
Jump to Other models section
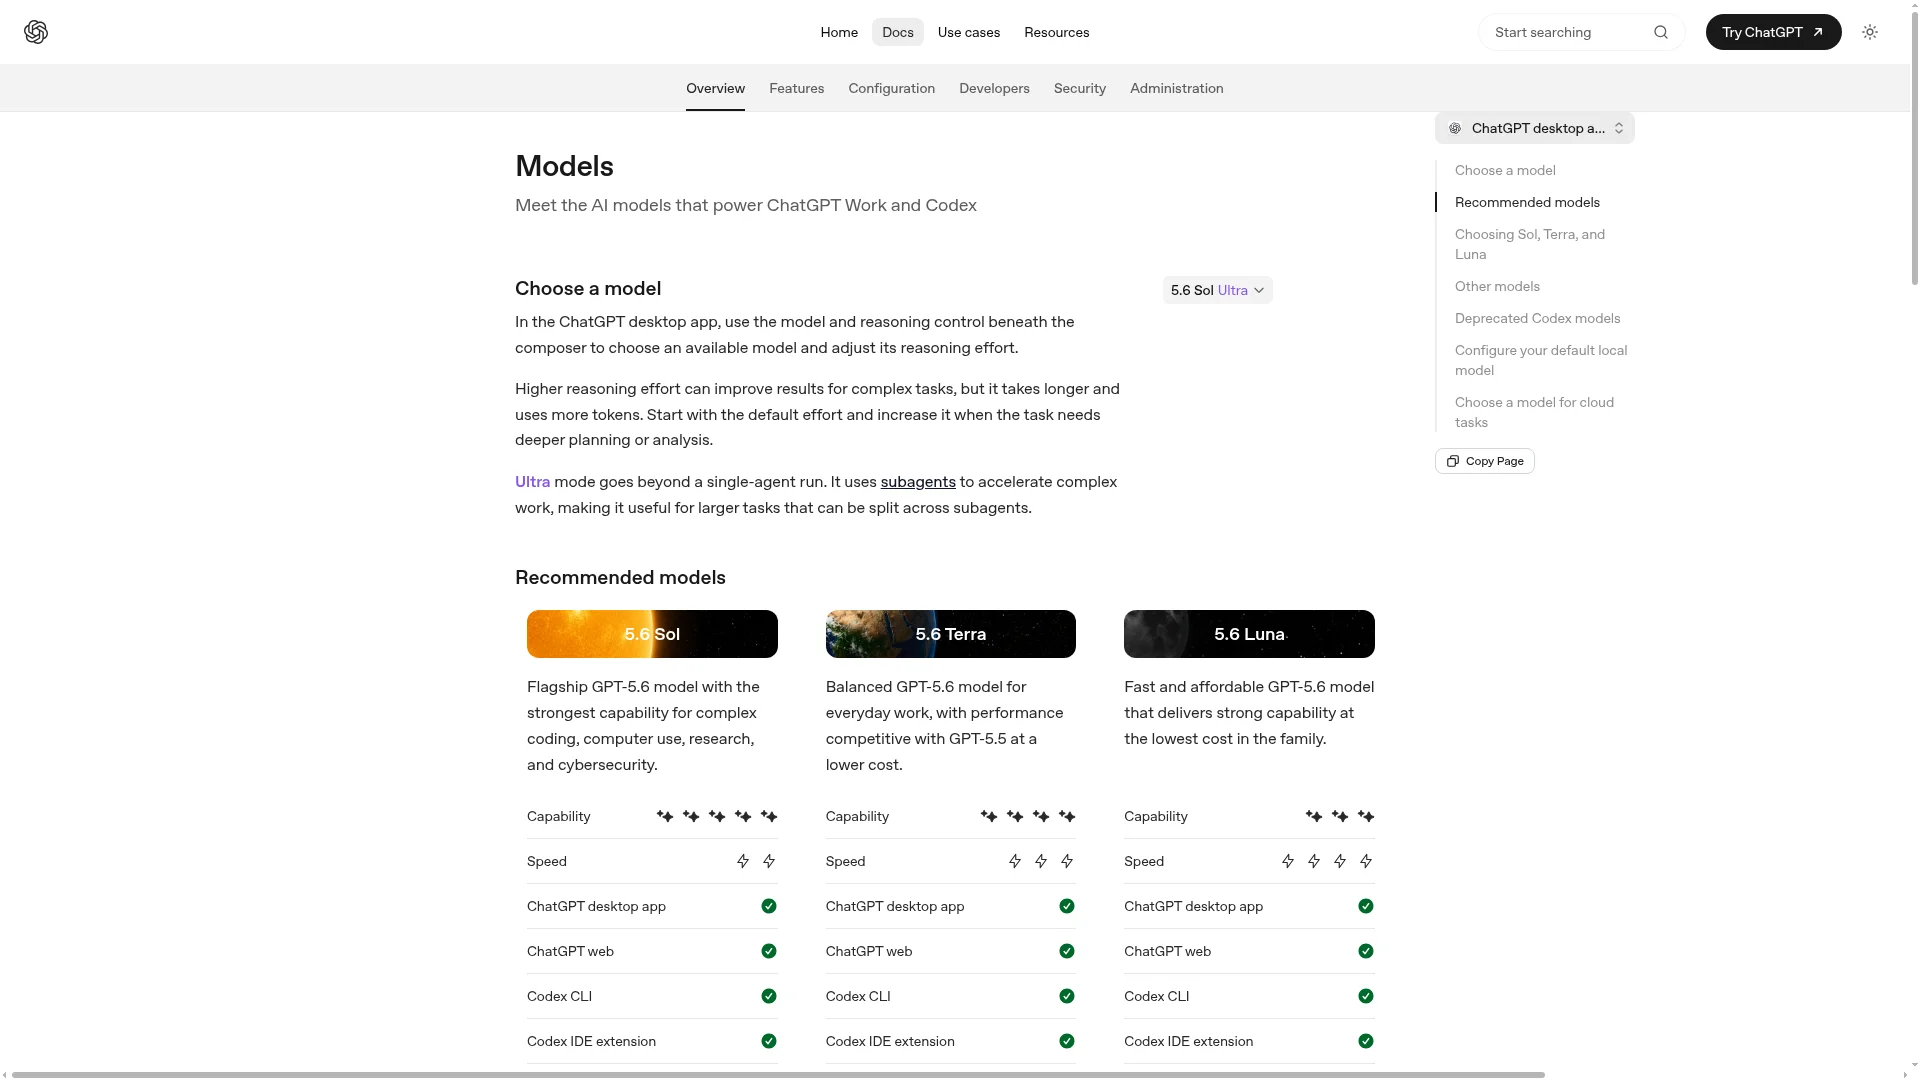(1497, 286)
